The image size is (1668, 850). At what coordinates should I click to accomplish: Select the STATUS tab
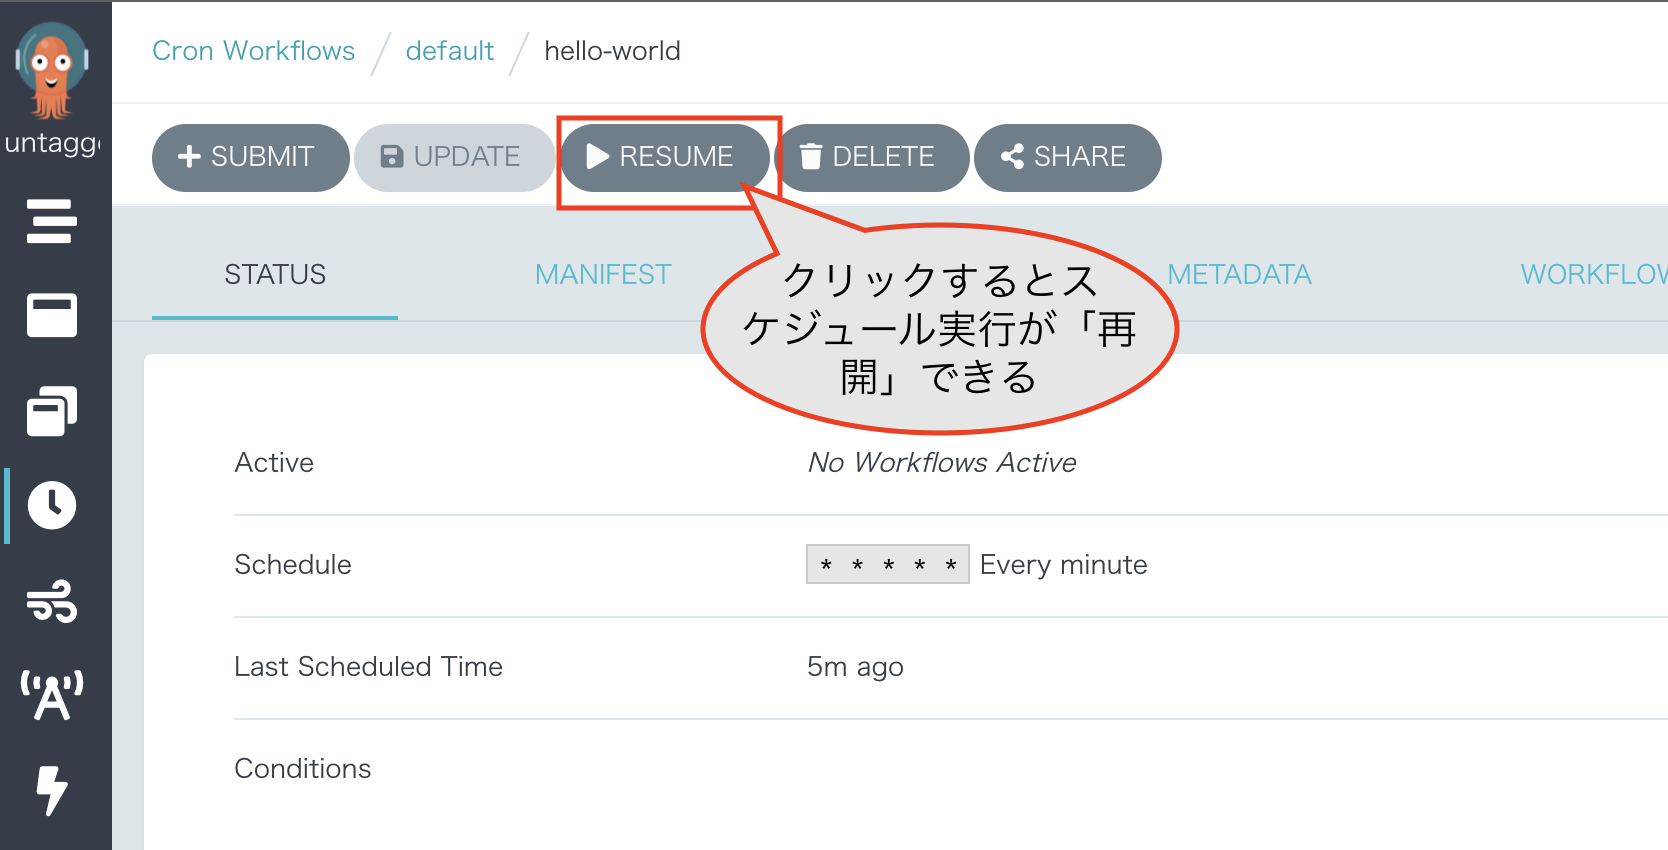(275, 274)
